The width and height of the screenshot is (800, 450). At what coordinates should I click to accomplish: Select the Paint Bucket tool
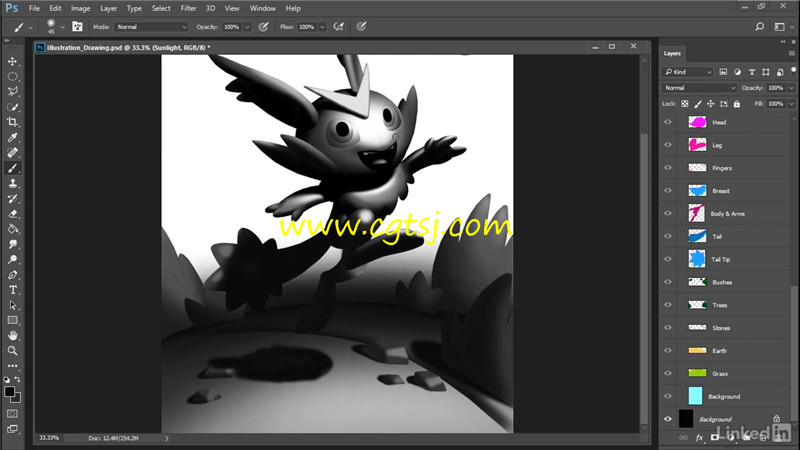[x=12, y=229]
